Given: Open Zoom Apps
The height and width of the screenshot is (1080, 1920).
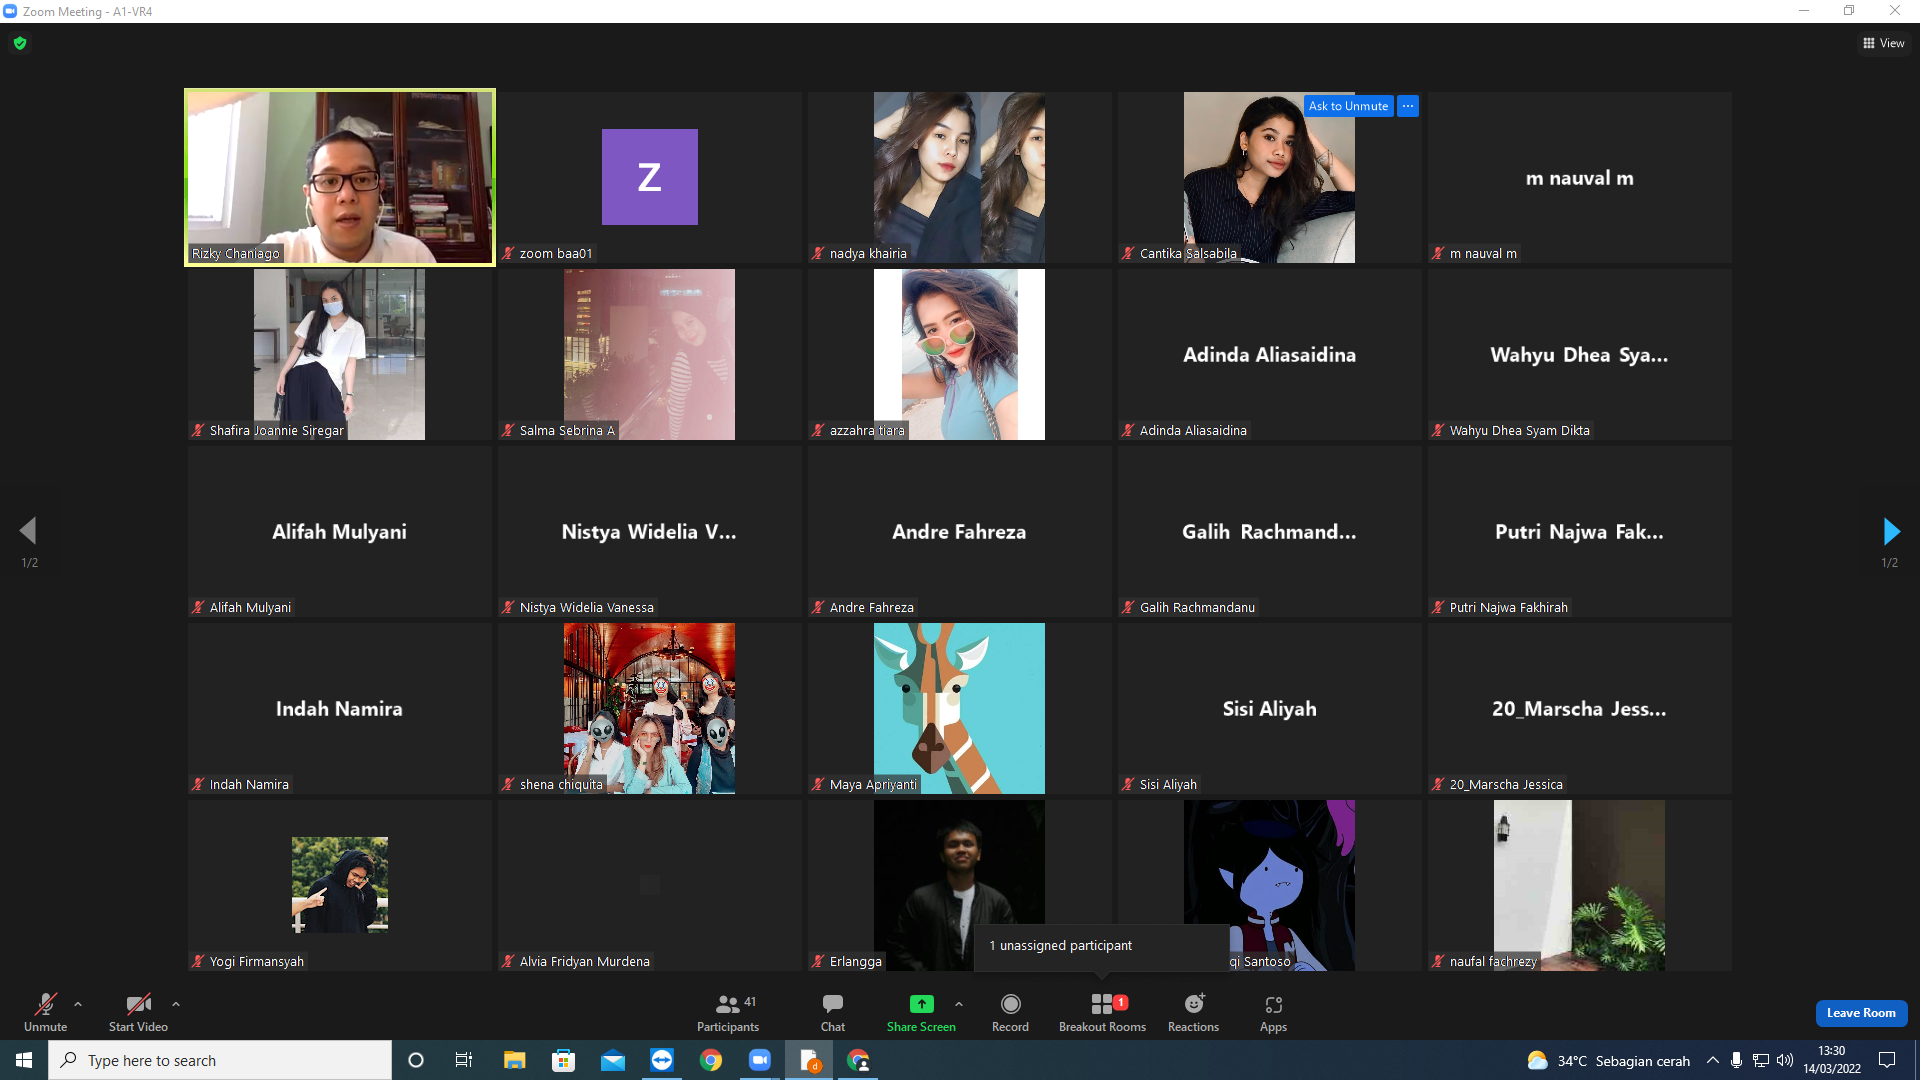Looking at the screenshot, I should tap(1273, 1012).
